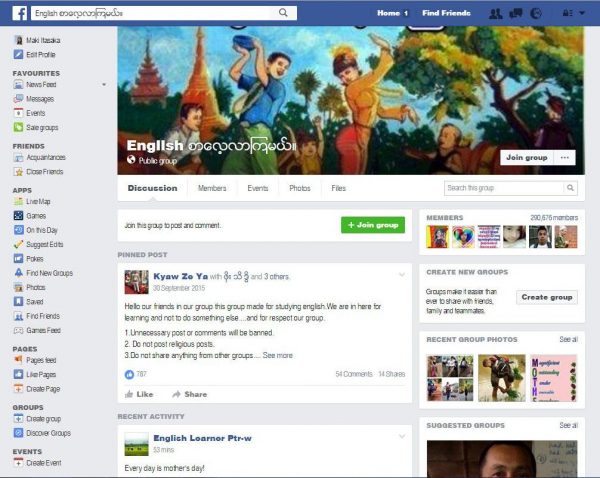Like the pinned post
600x478 pixels.
pos(139,394)
